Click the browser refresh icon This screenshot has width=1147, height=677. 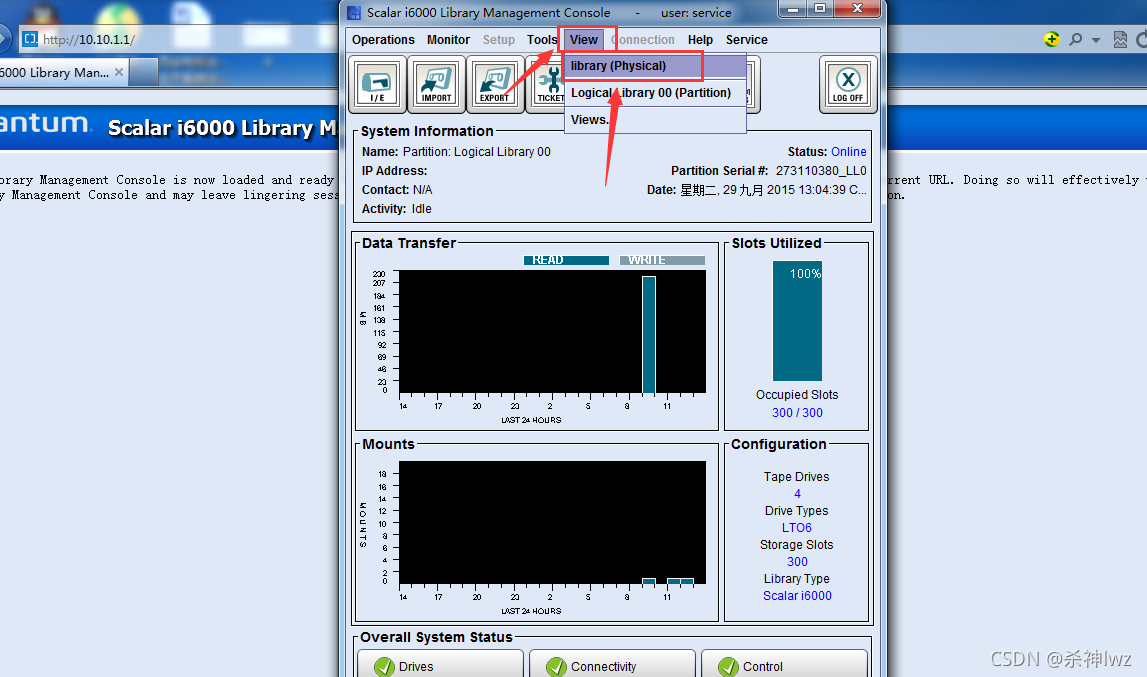(1140, 40)
